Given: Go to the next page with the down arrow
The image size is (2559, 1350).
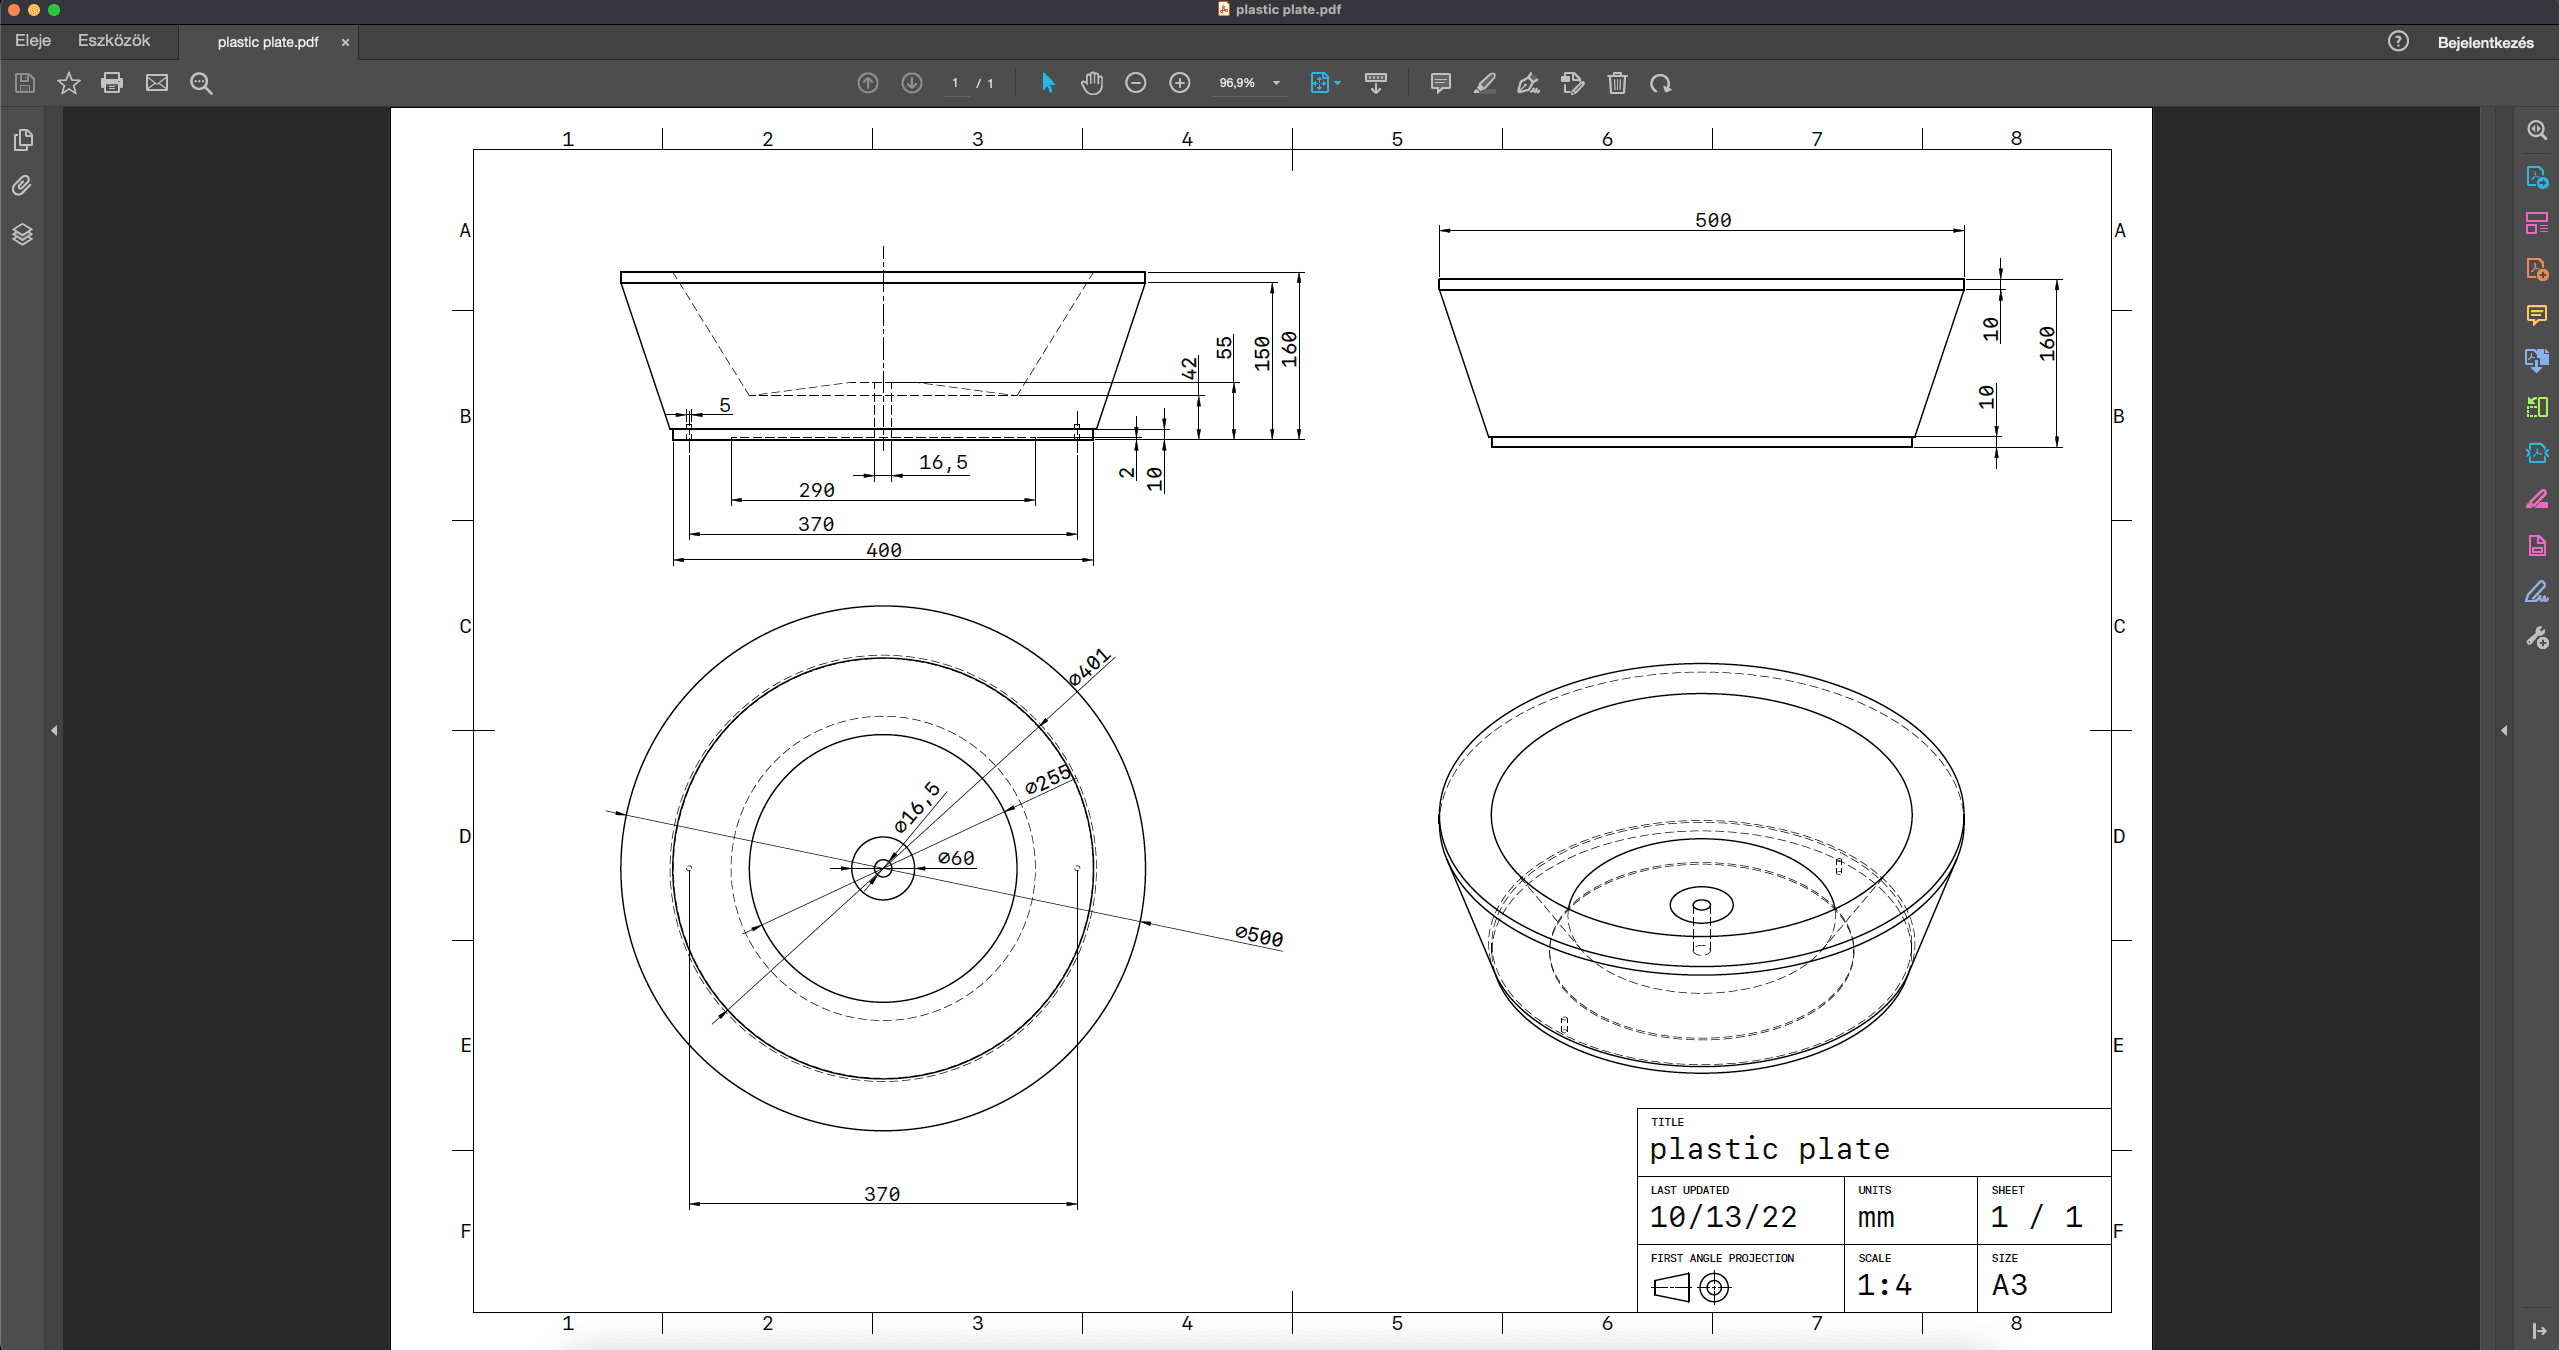Looking at the screenshot, I should 912,83.
